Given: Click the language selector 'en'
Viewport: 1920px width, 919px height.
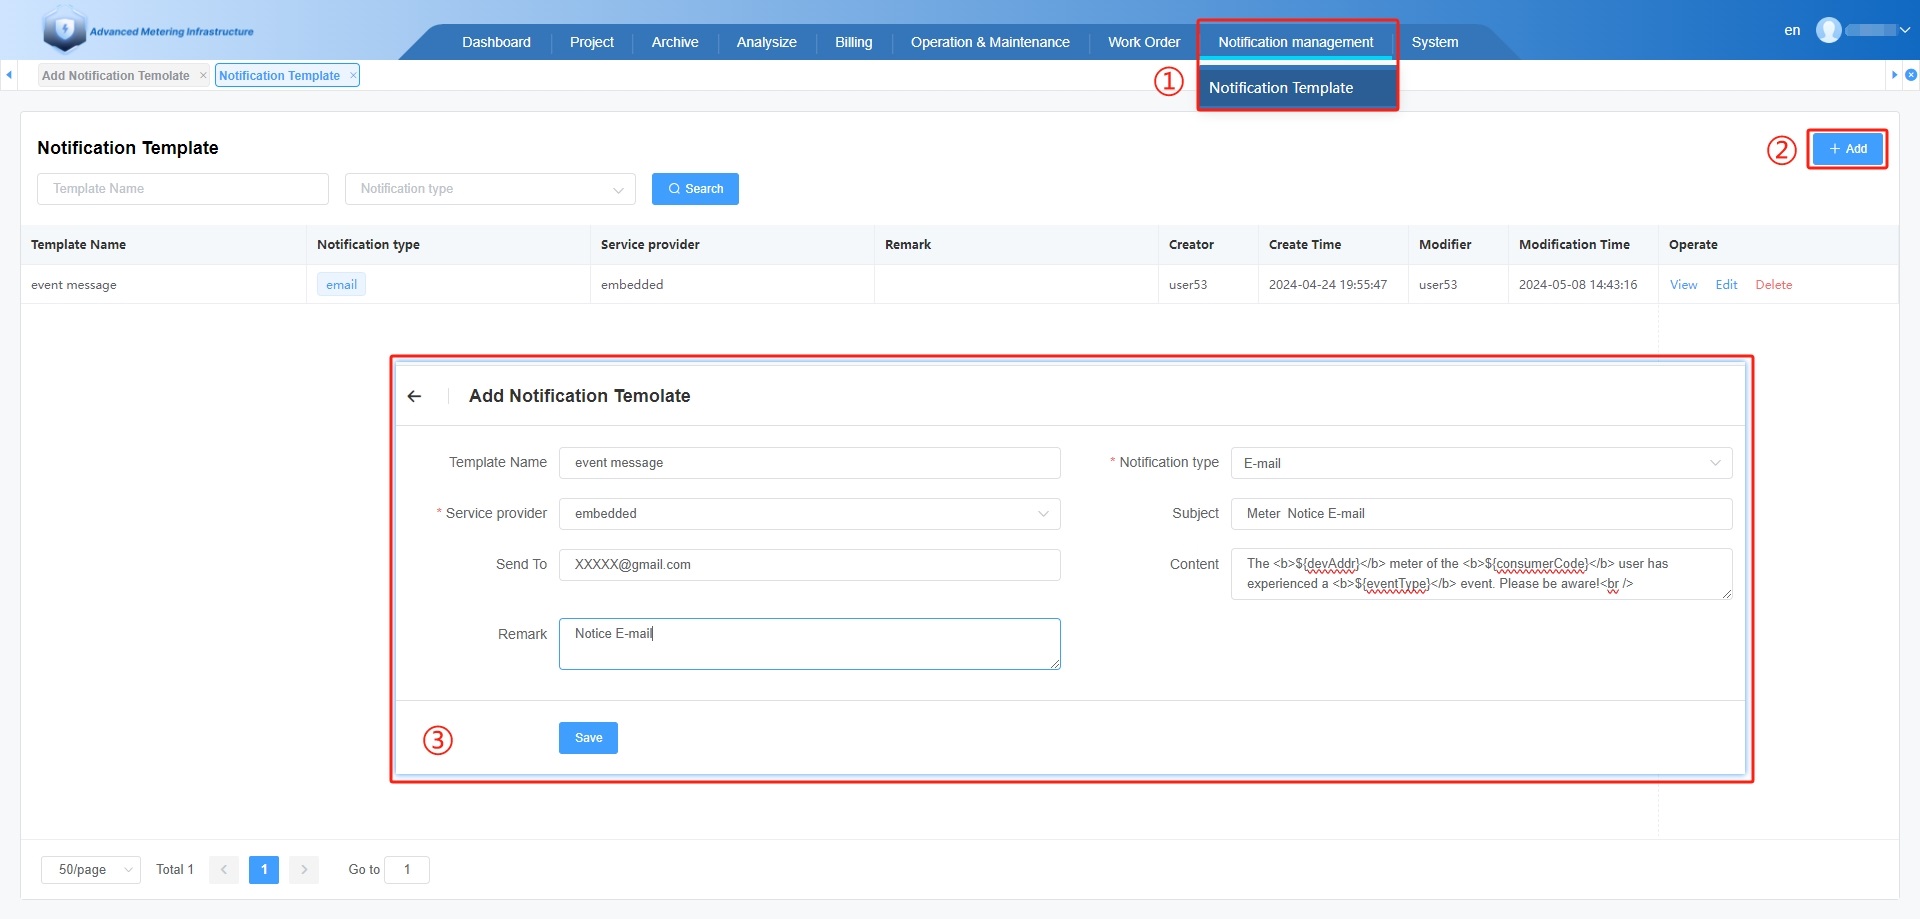Looking at the screenshot, I should click(1793, 30).
